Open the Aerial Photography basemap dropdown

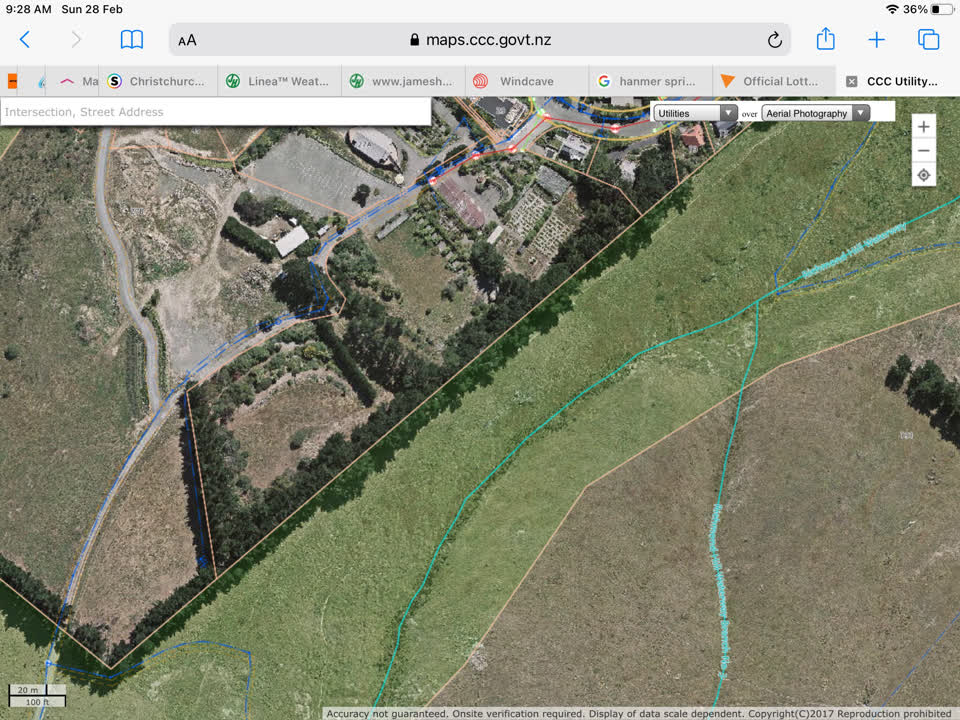[x=816, y=113]
